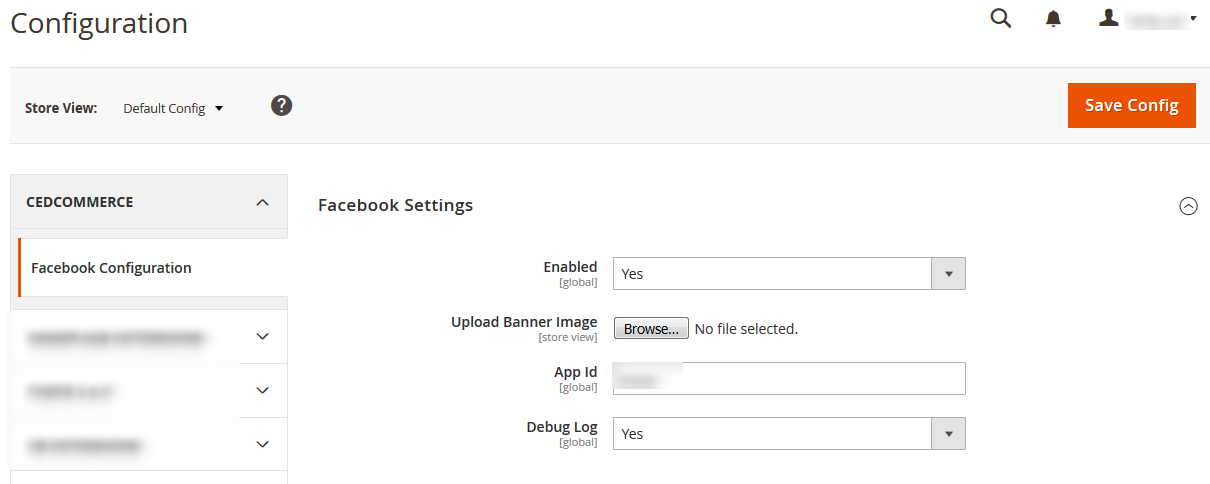The image size is (1210, 484).
Task: Open the Enabled dropdown
Action: tap(789, 273)
